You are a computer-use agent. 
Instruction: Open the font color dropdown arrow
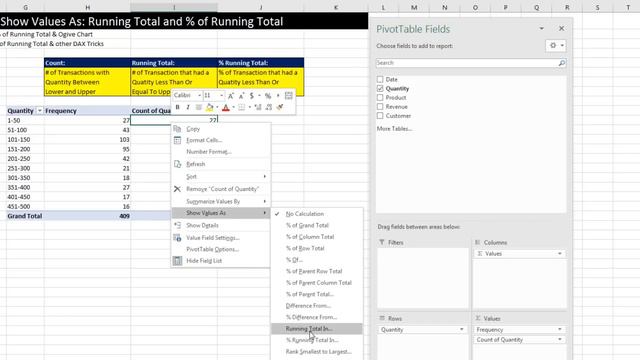coord(233,107)
